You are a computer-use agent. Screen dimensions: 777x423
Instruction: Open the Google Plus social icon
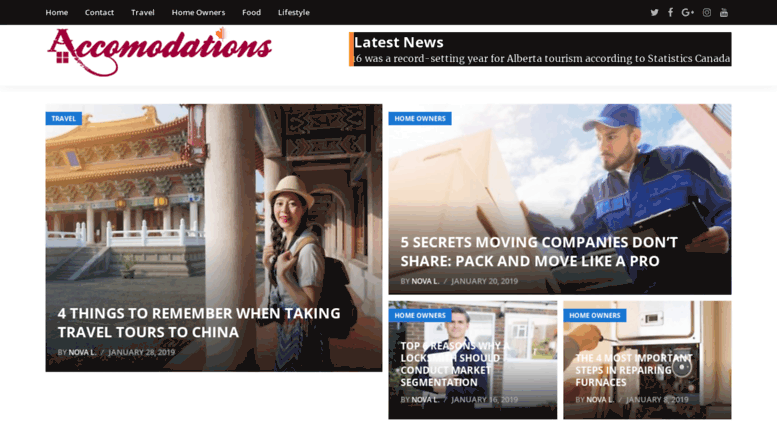[687, 12]
